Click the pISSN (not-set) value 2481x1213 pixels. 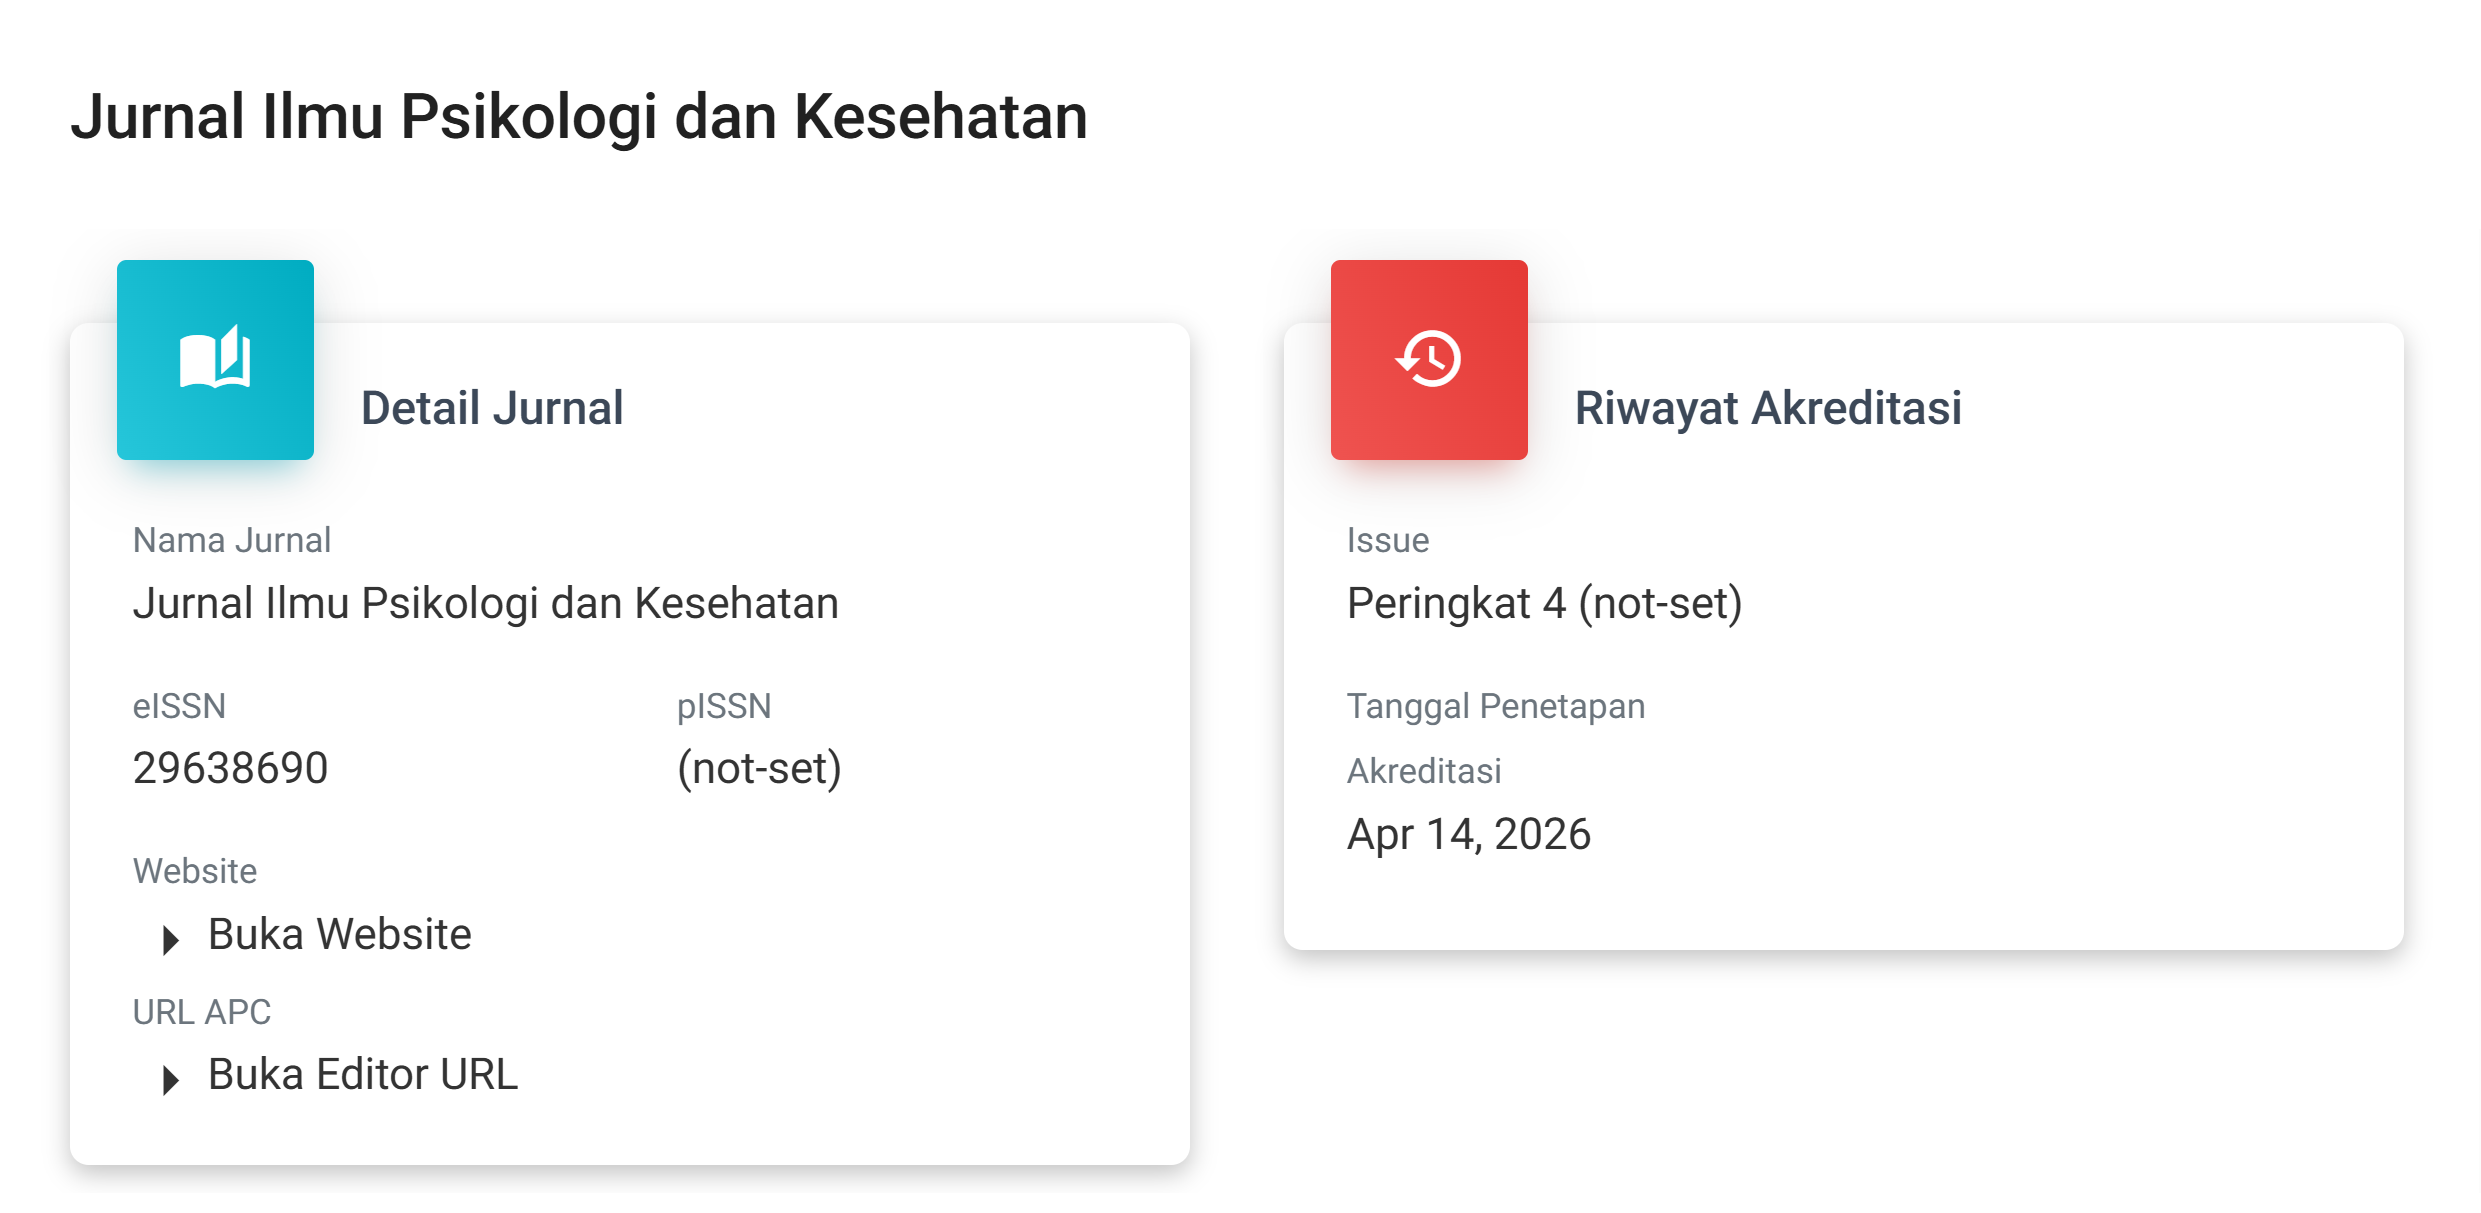pyautogui.click(x=759, y=769)
